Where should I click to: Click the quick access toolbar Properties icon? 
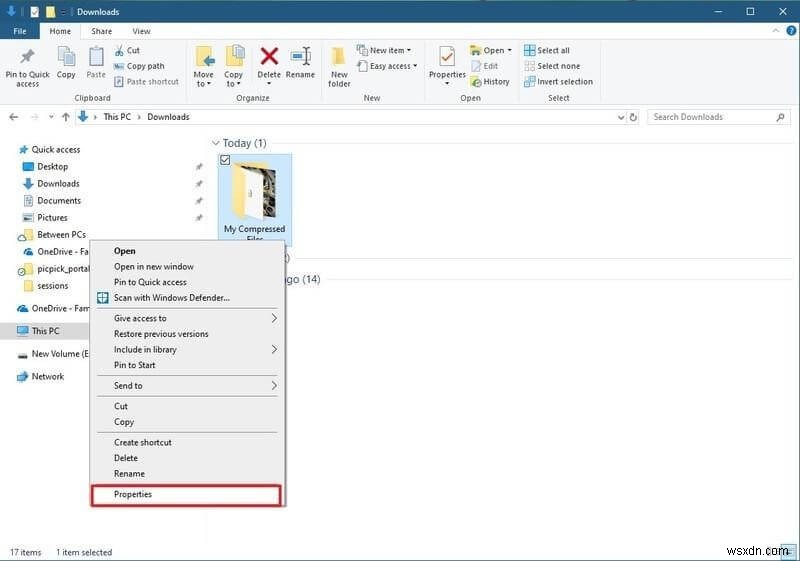[34, 12]
